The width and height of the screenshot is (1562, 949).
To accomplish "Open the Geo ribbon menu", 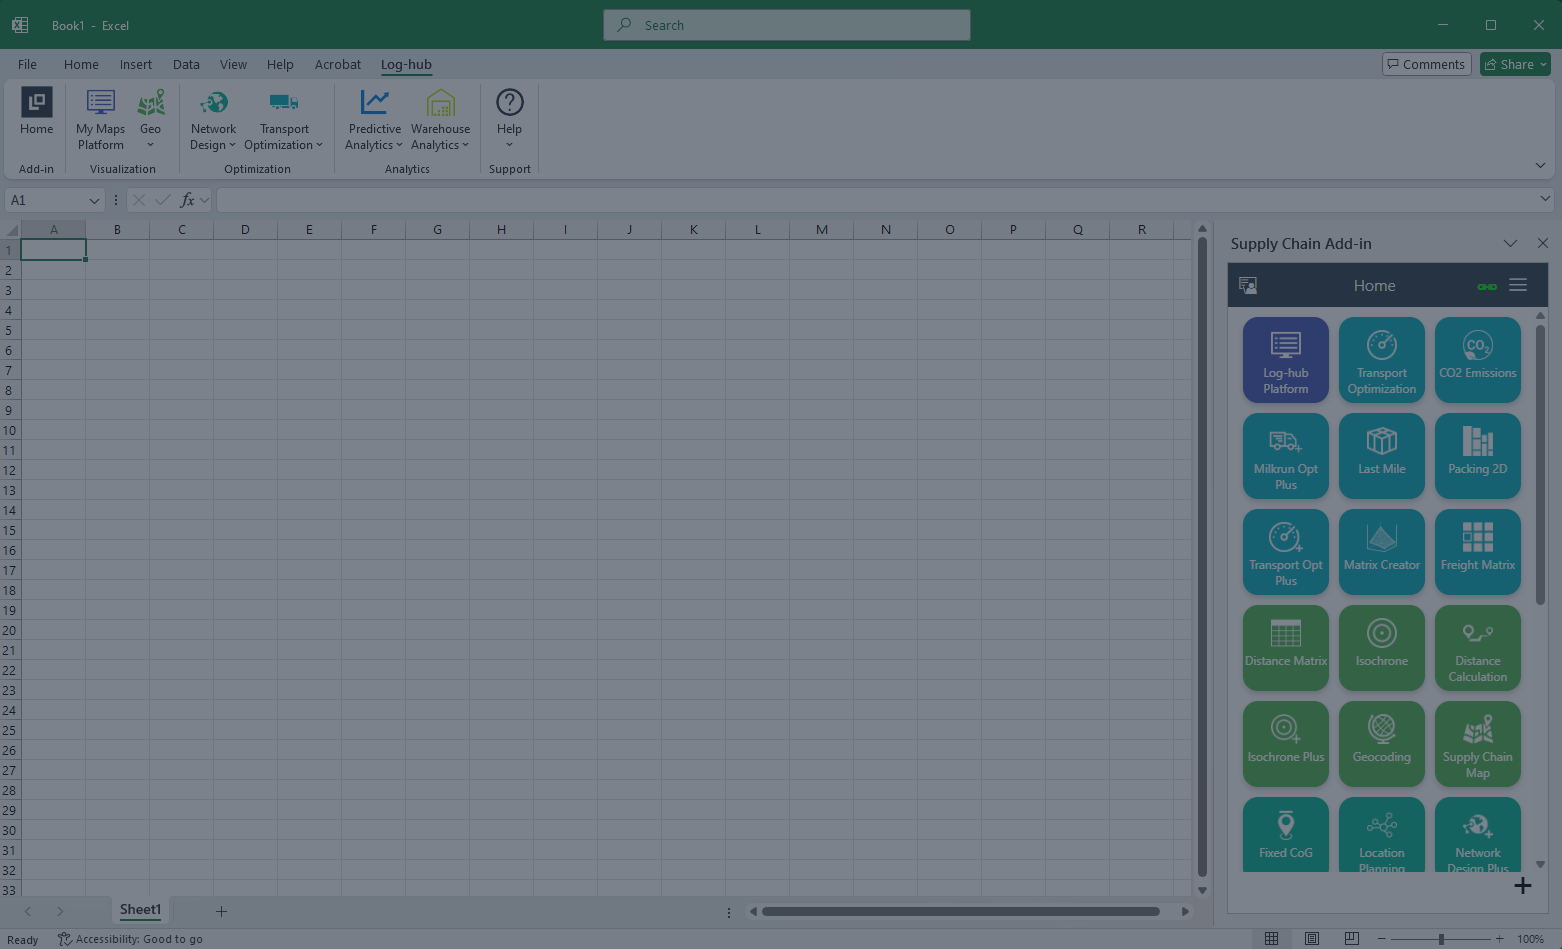I will pos(151,120).
